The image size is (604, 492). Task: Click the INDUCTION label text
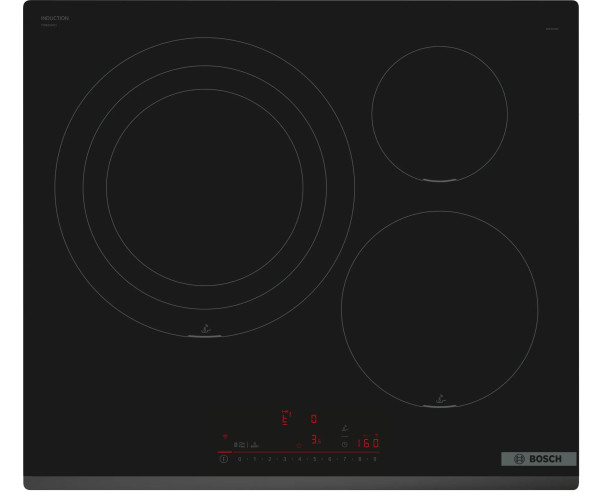pyautogui.click(x=55, y=18)
